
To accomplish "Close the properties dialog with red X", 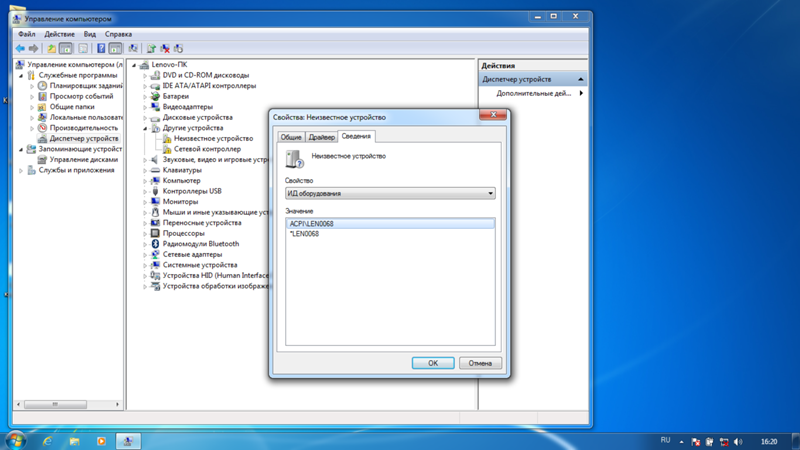I will [x=493, y=115].
